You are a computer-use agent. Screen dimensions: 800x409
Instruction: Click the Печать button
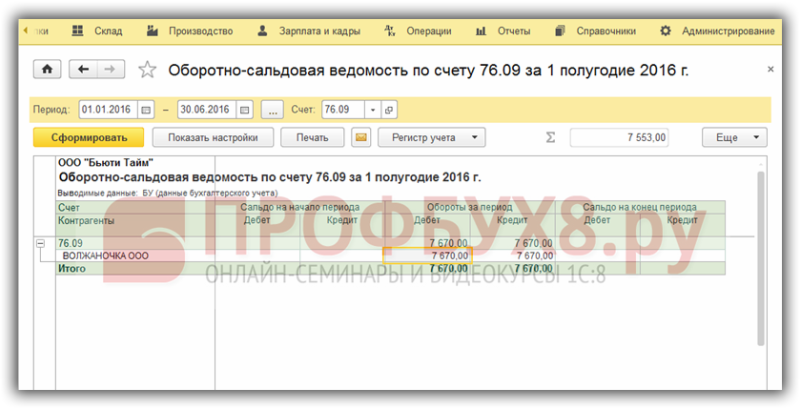(312, 137)
